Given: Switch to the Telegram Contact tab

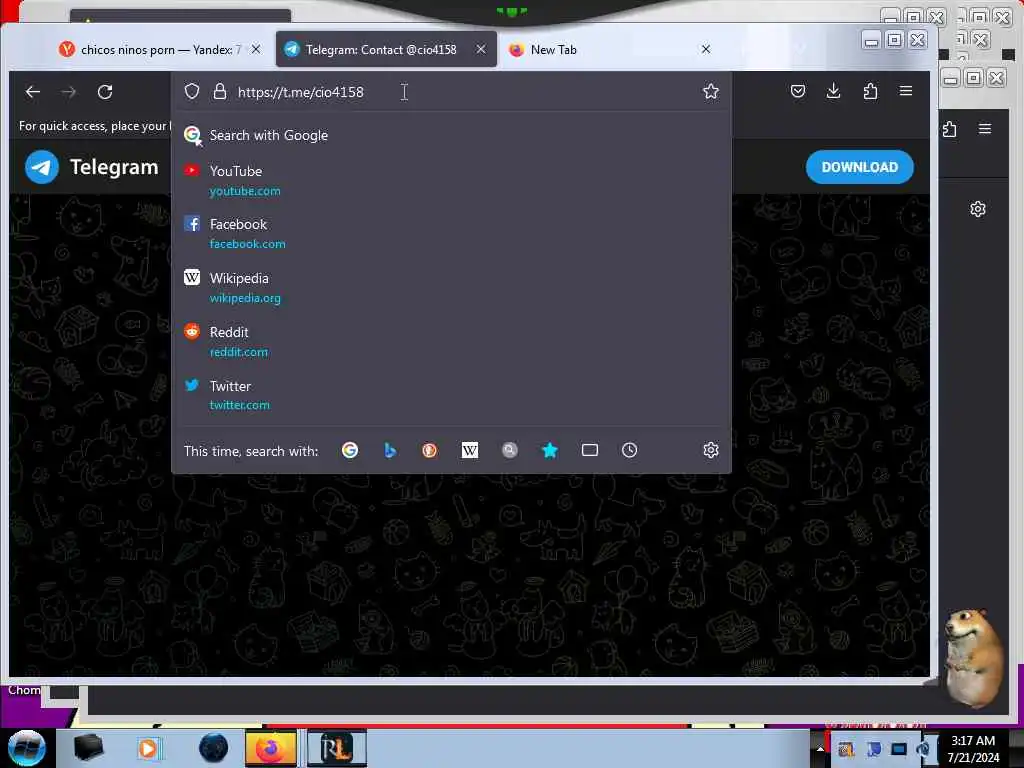Looking at the screenshot, I should (x=381, y=50).
